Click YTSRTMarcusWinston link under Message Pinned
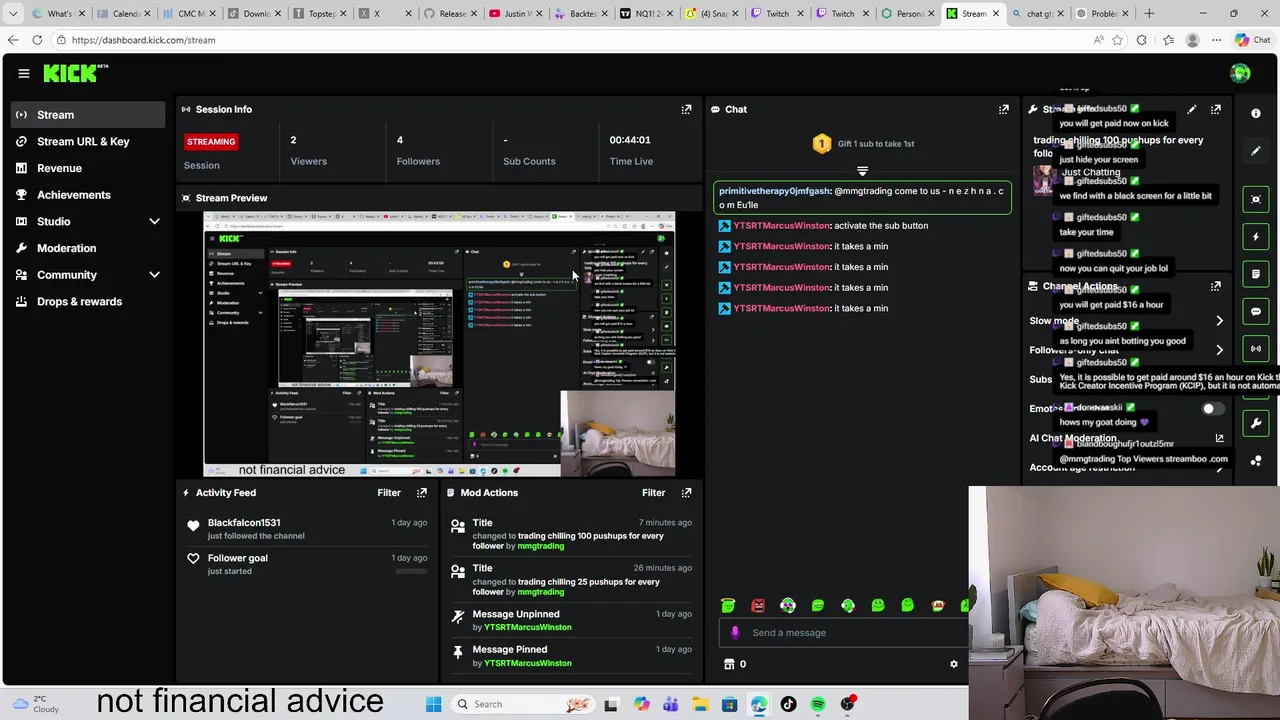Image resolution: width=1280 pixels, height=720 pixels. point(528,663)
